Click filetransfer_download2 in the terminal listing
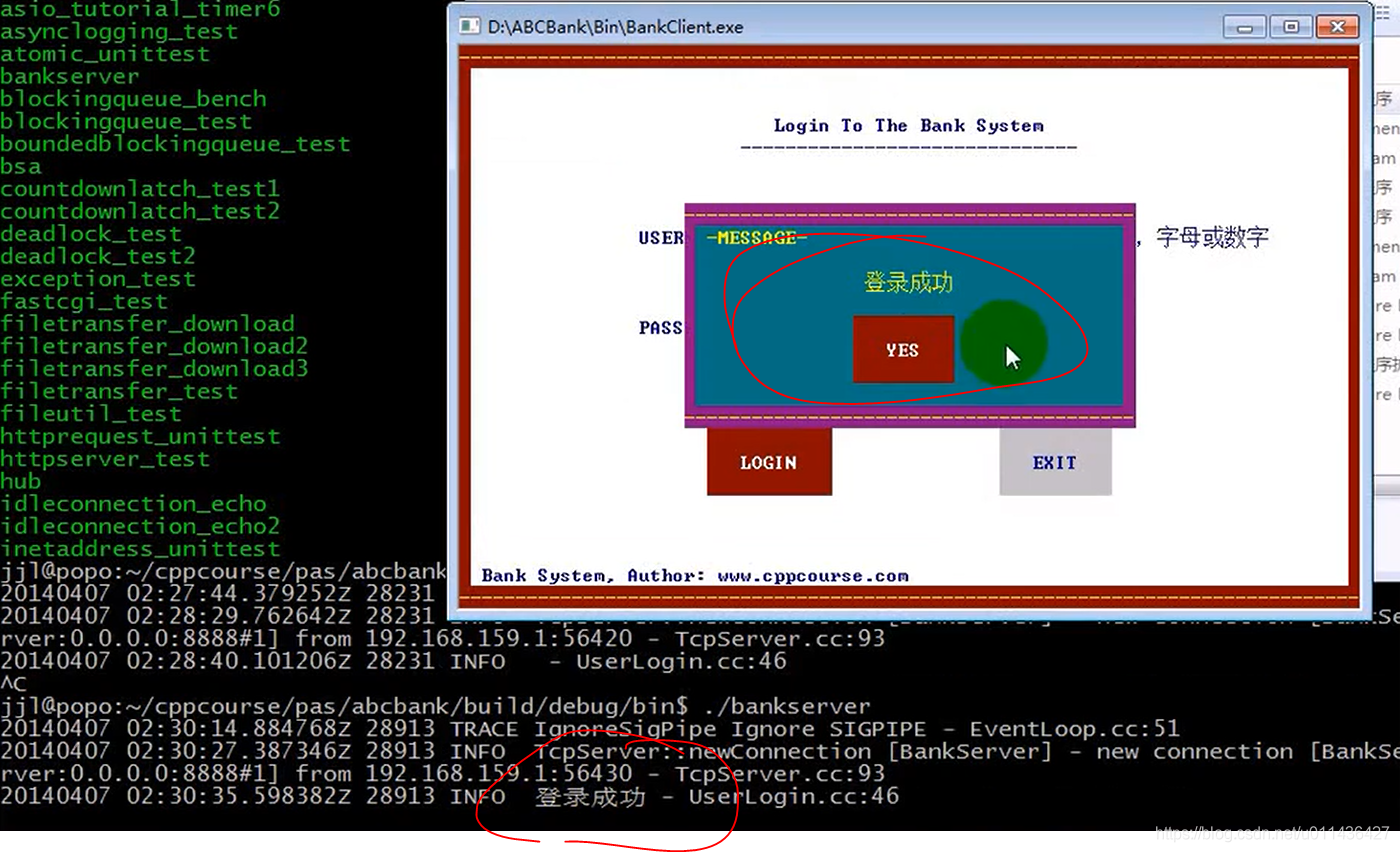Screen dimensions: 1400x852 coord(154,346)
